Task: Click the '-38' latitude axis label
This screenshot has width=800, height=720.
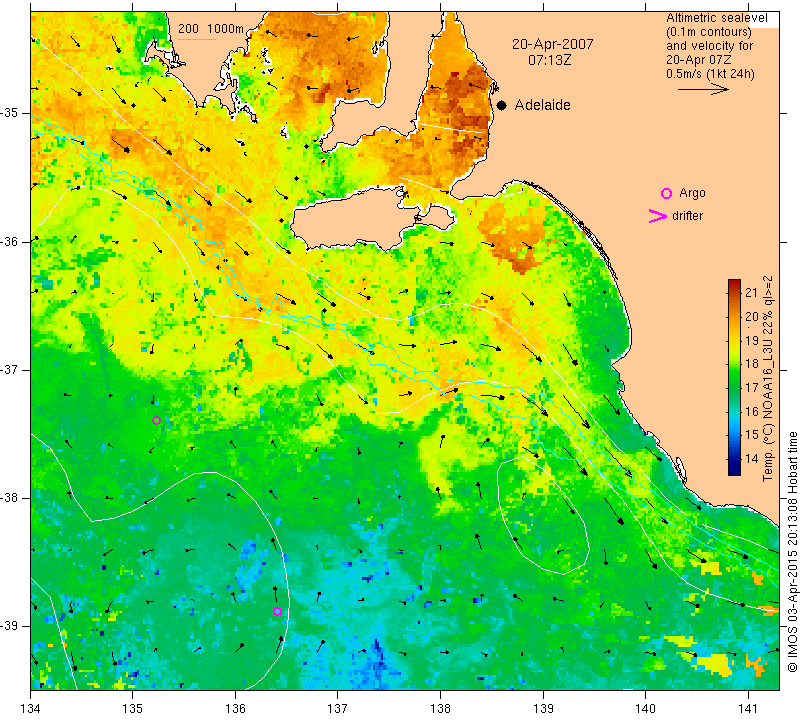Action: click(9, 498)
